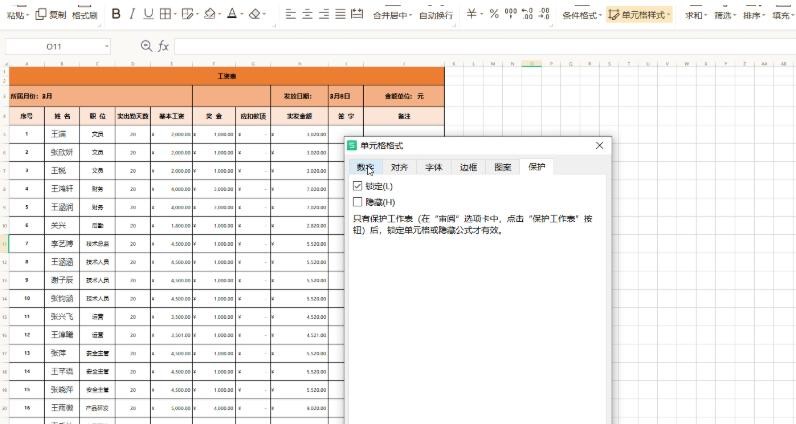Open the 字体 font tab
796x424 pixels.
pyautogui.click(x=434, y=167)
